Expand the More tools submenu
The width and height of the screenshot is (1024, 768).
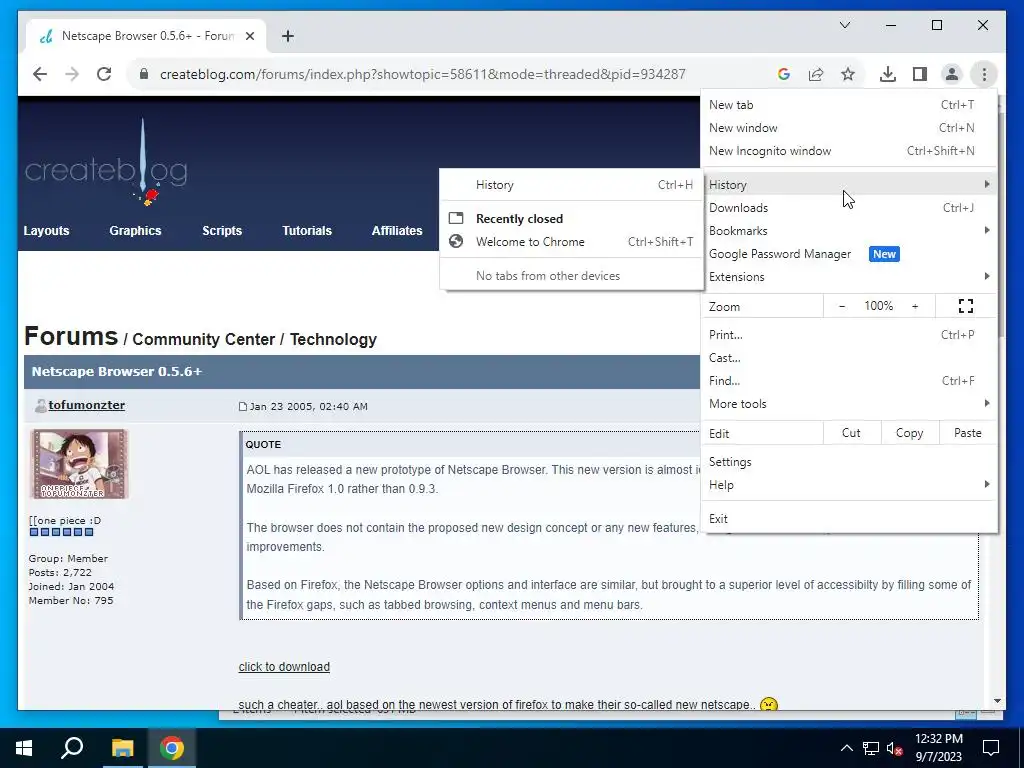click(848, 404)
